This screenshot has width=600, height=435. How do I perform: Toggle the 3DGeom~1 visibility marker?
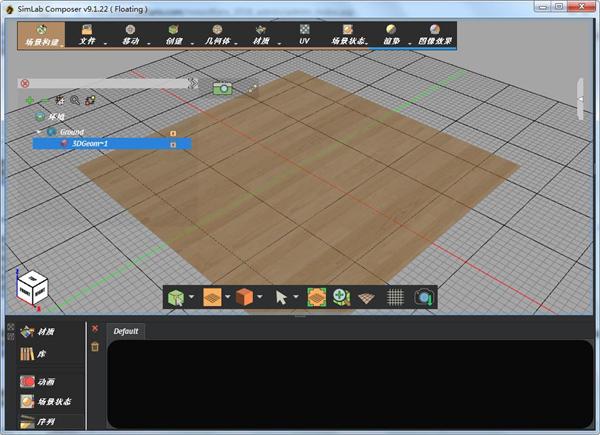tap(173, 144)
